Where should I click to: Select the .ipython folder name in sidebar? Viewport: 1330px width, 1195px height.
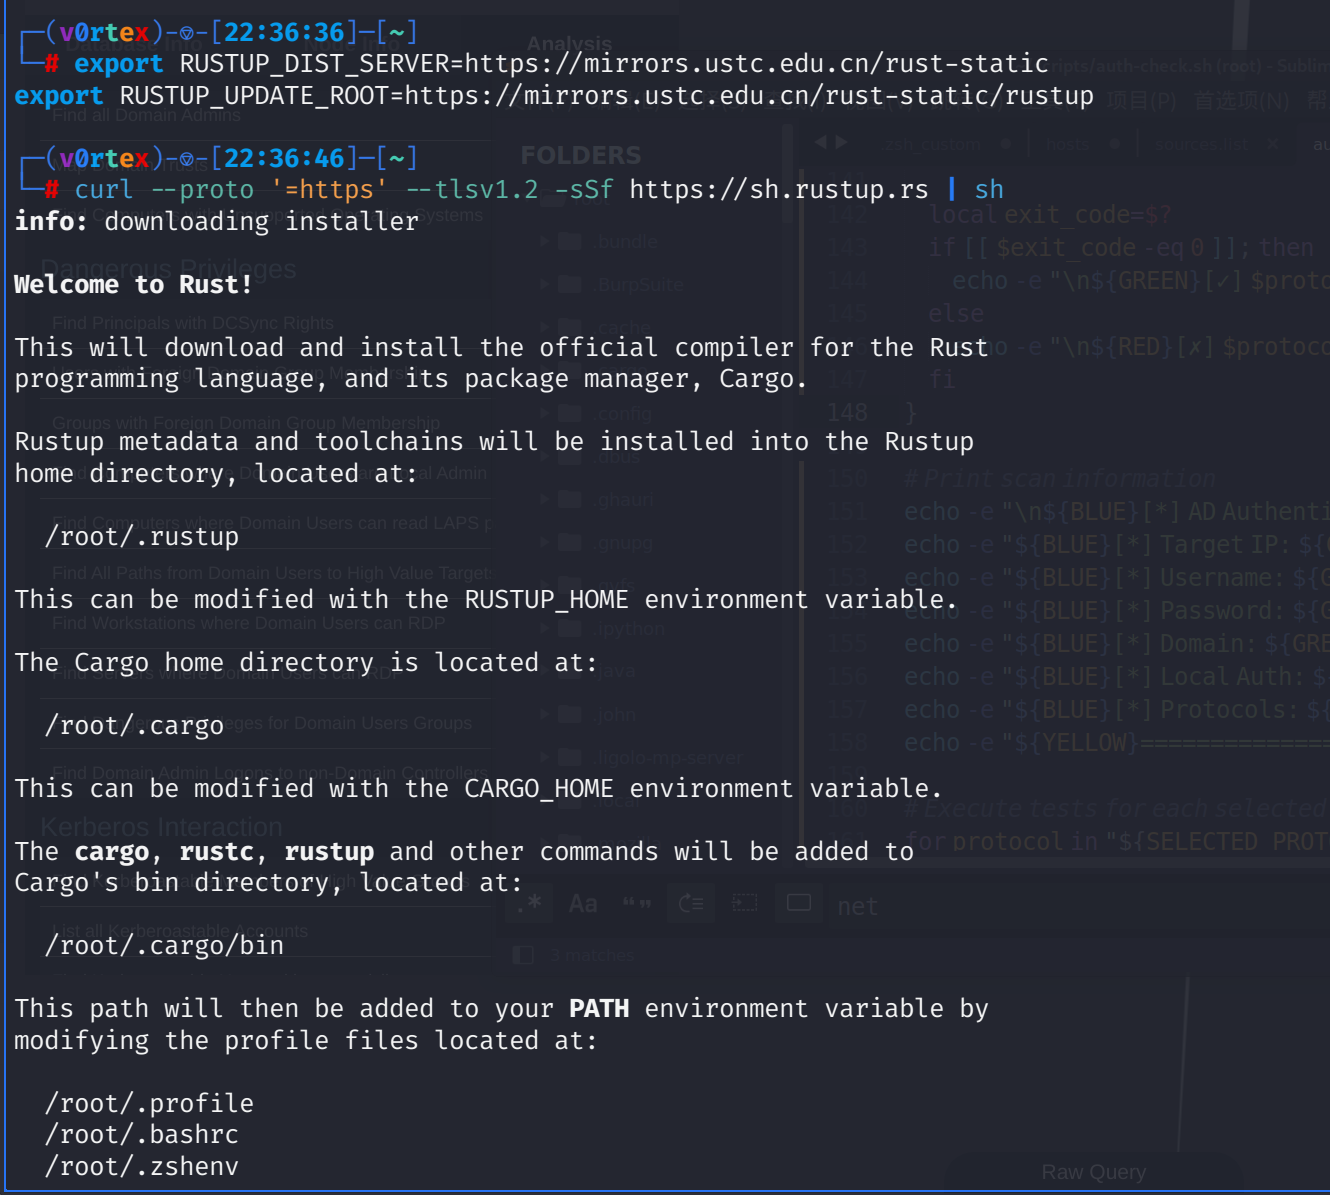click(631, 629)
